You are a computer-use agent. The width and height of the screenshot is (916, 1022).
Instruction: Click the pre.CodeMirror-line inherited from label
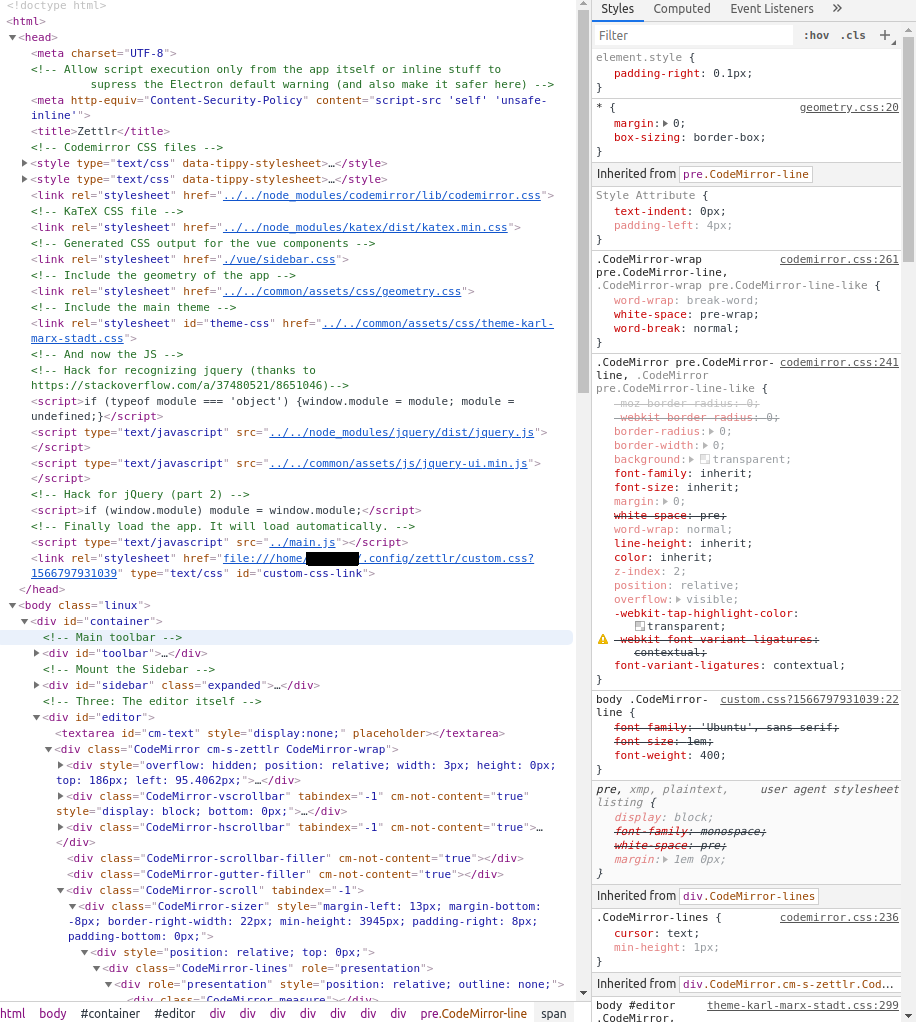tap(746, 174)
